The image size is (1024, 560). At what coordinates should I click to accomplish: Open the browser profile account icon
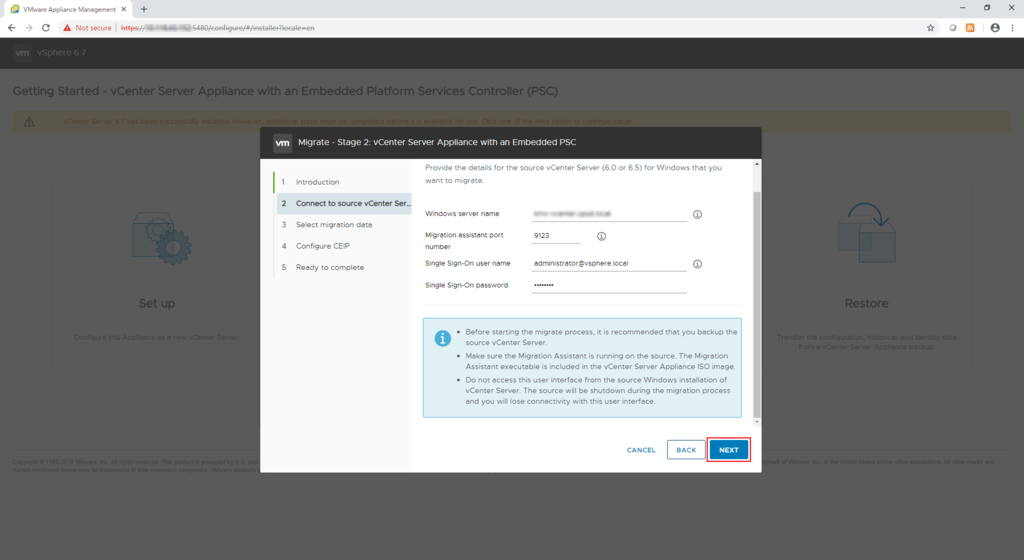(995, 28)
